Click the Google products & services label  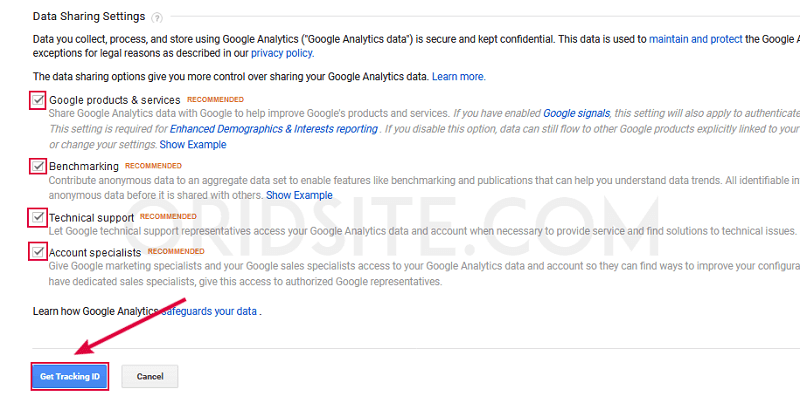(115, 100)
